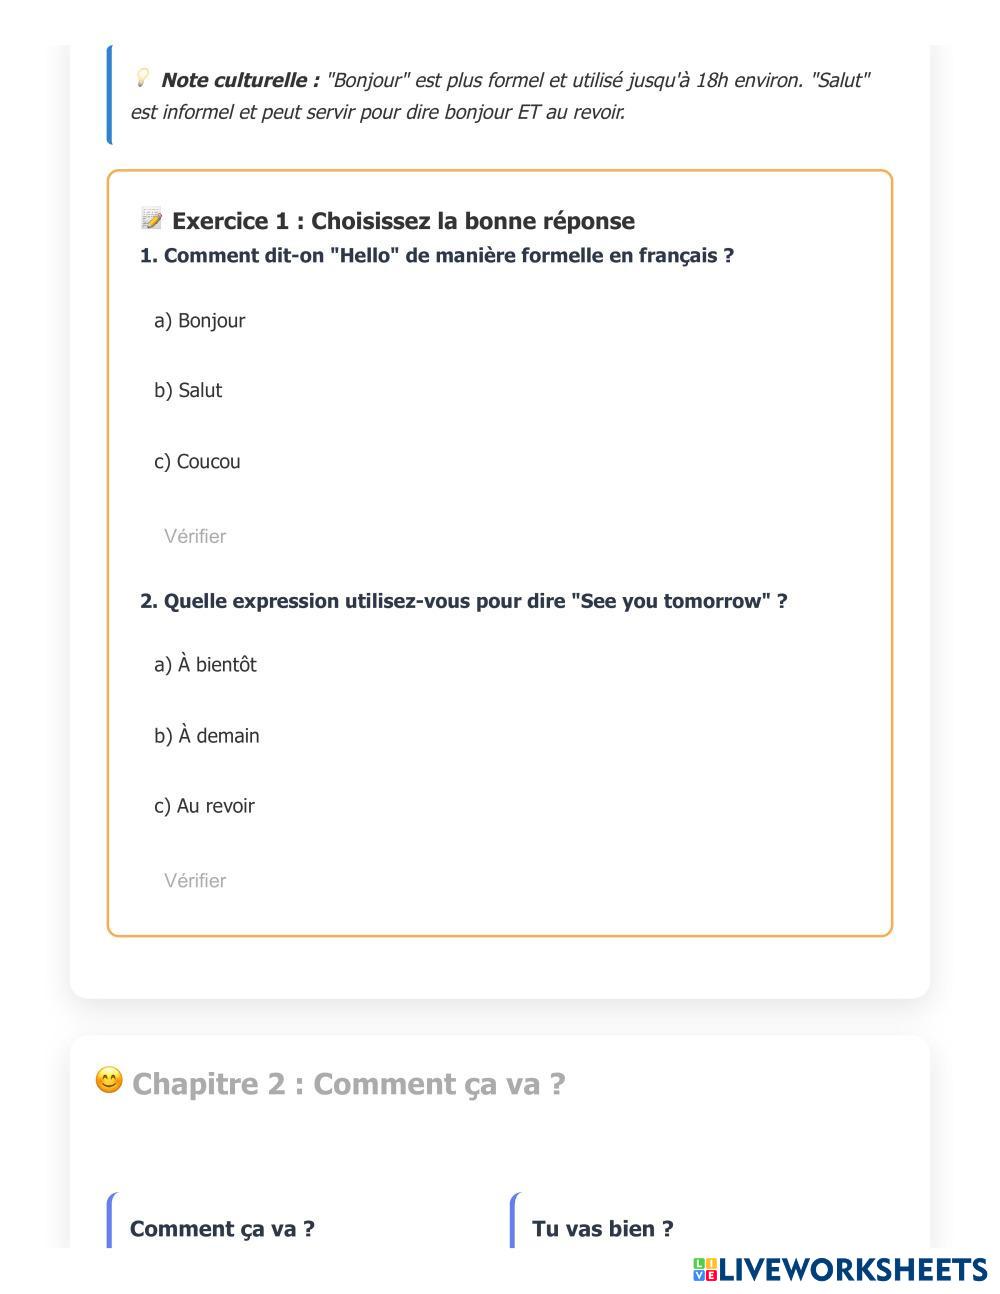
Task: Choose option b) À demain
Action: click(207, 736)
